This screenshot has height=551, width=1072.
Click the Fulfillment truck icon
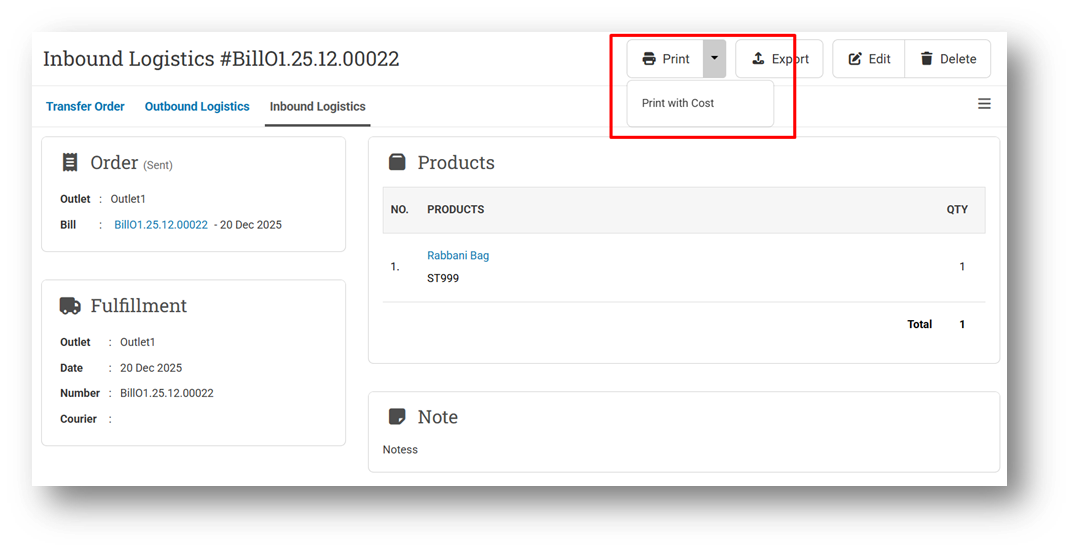(x=70, y=305)
